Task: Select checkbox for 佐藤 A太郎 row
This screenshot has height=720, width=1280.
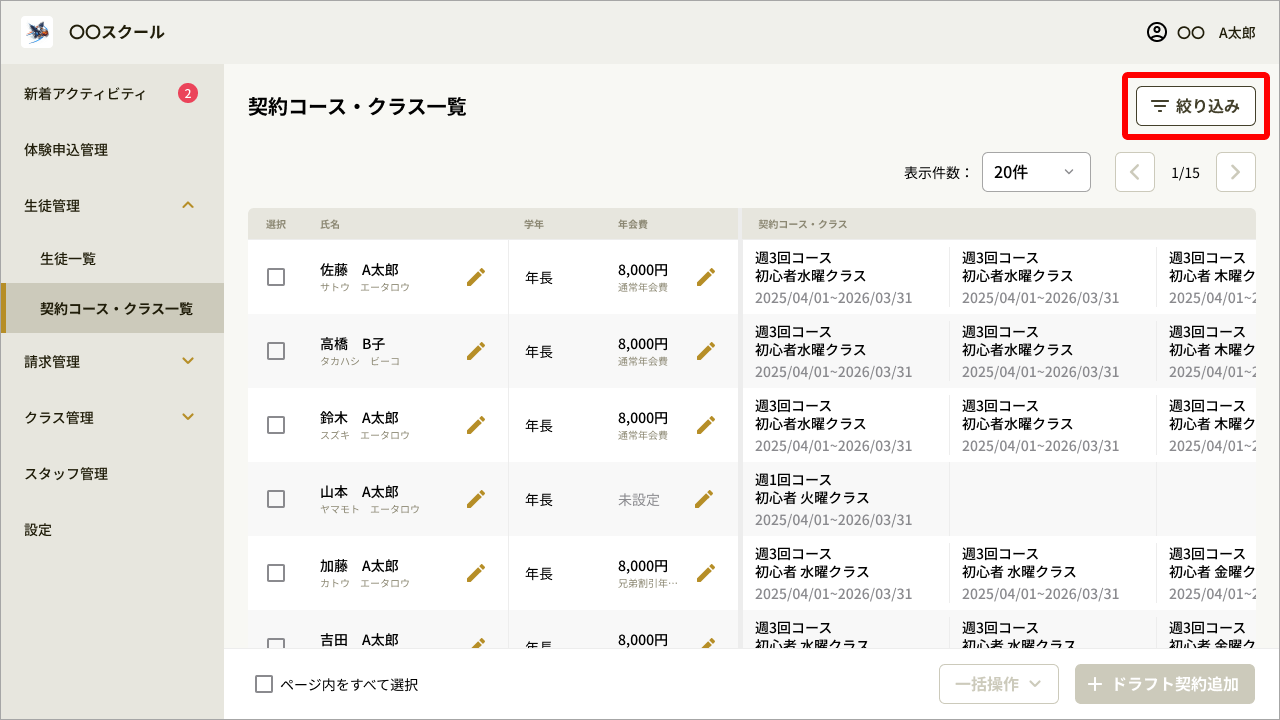Action: (x=276, y=277)
